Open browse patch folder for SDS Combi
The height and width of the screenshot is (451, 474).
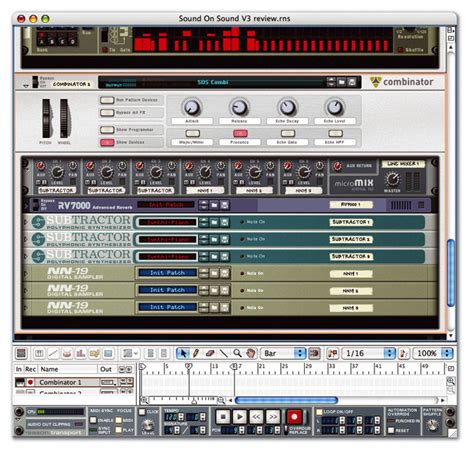tap(342, 82)
